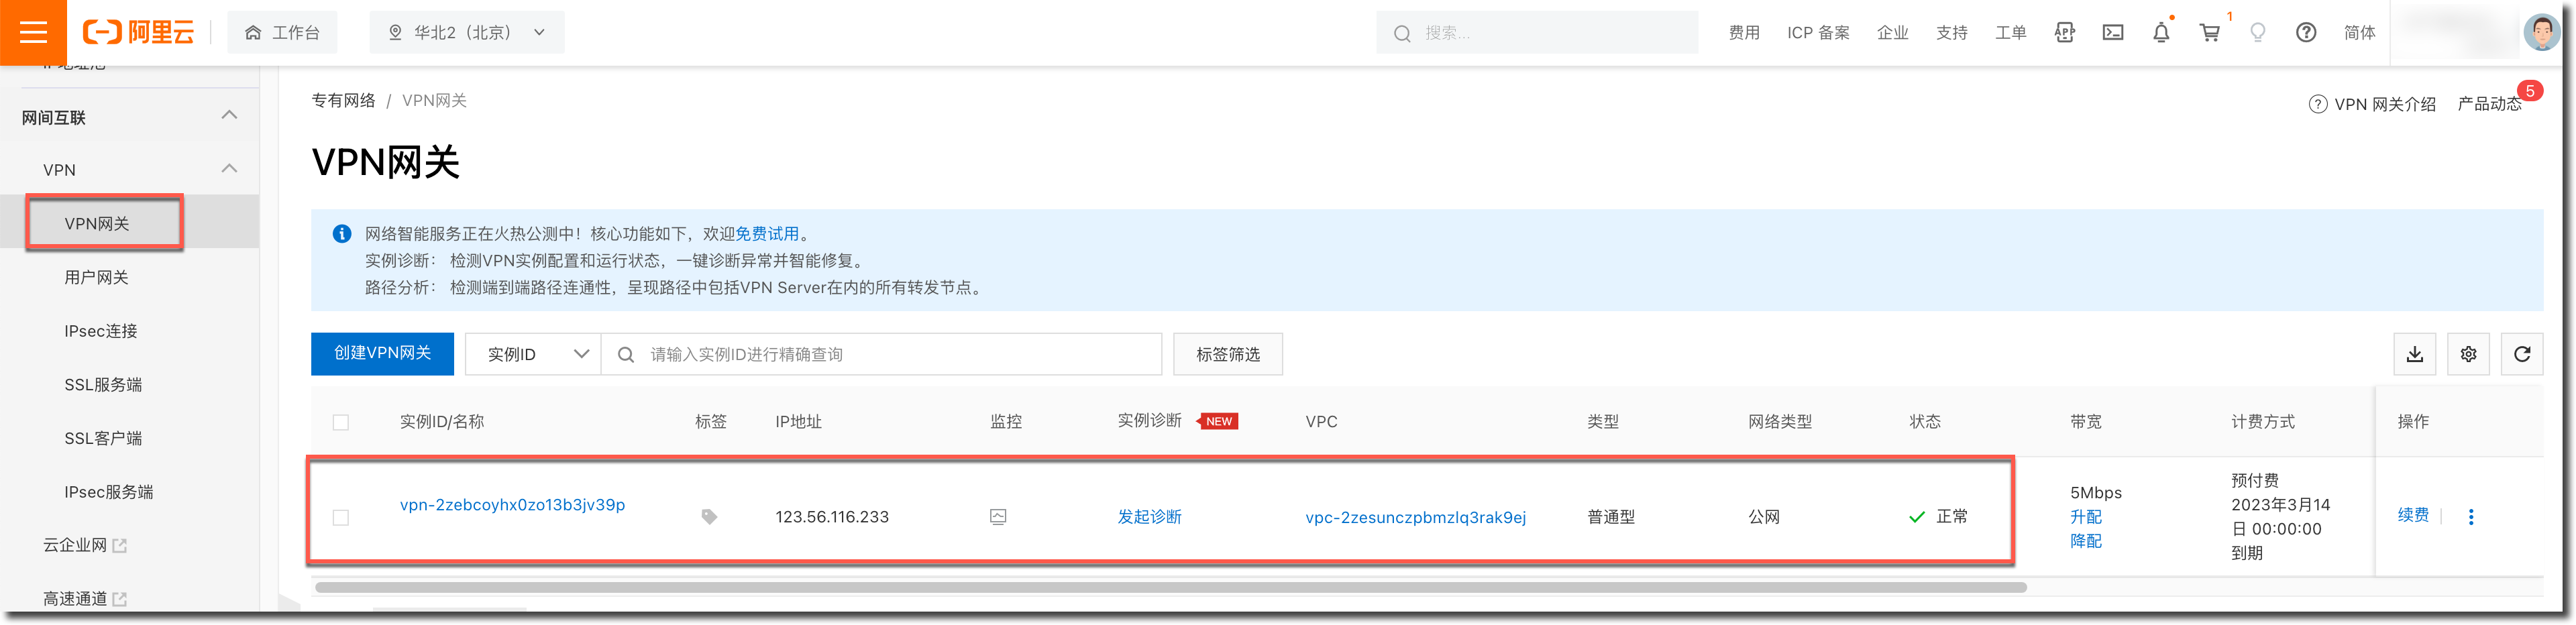This screenshot has height=625, width=2576.
Task: Open table column settings gear
Action: coord(2468,354)
